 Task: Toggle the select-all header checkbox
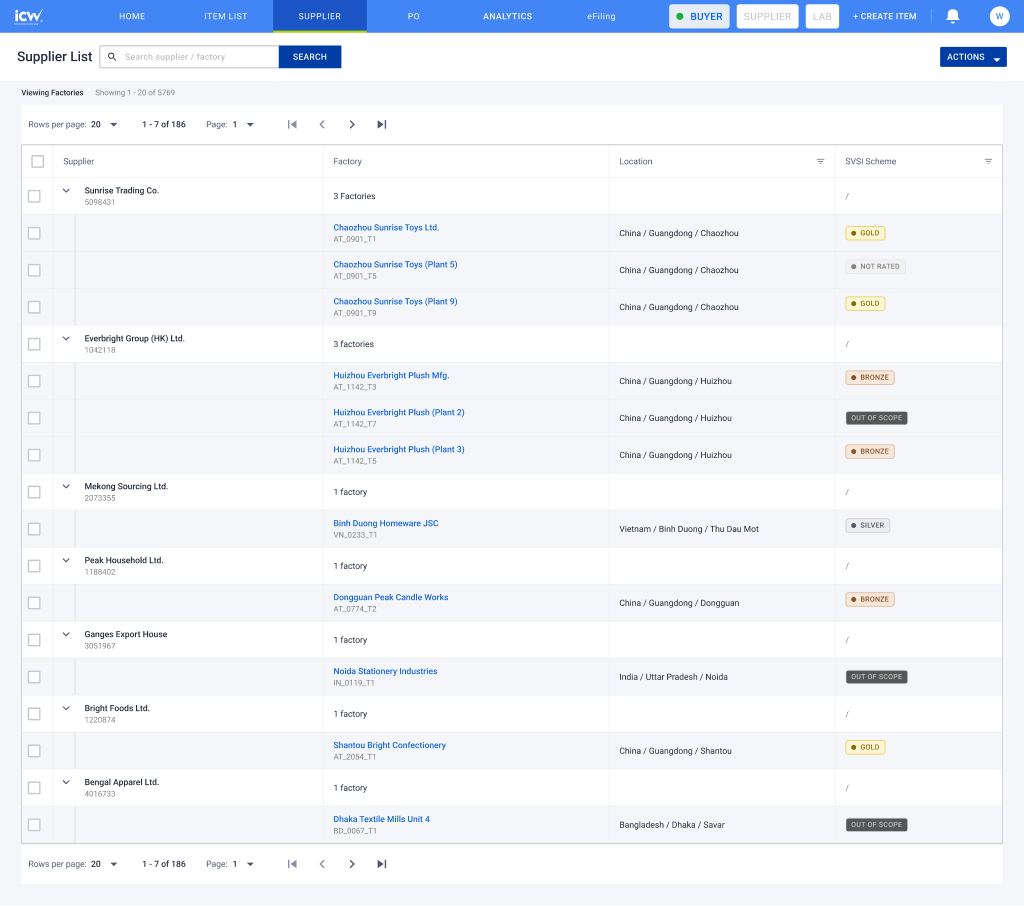38,161
